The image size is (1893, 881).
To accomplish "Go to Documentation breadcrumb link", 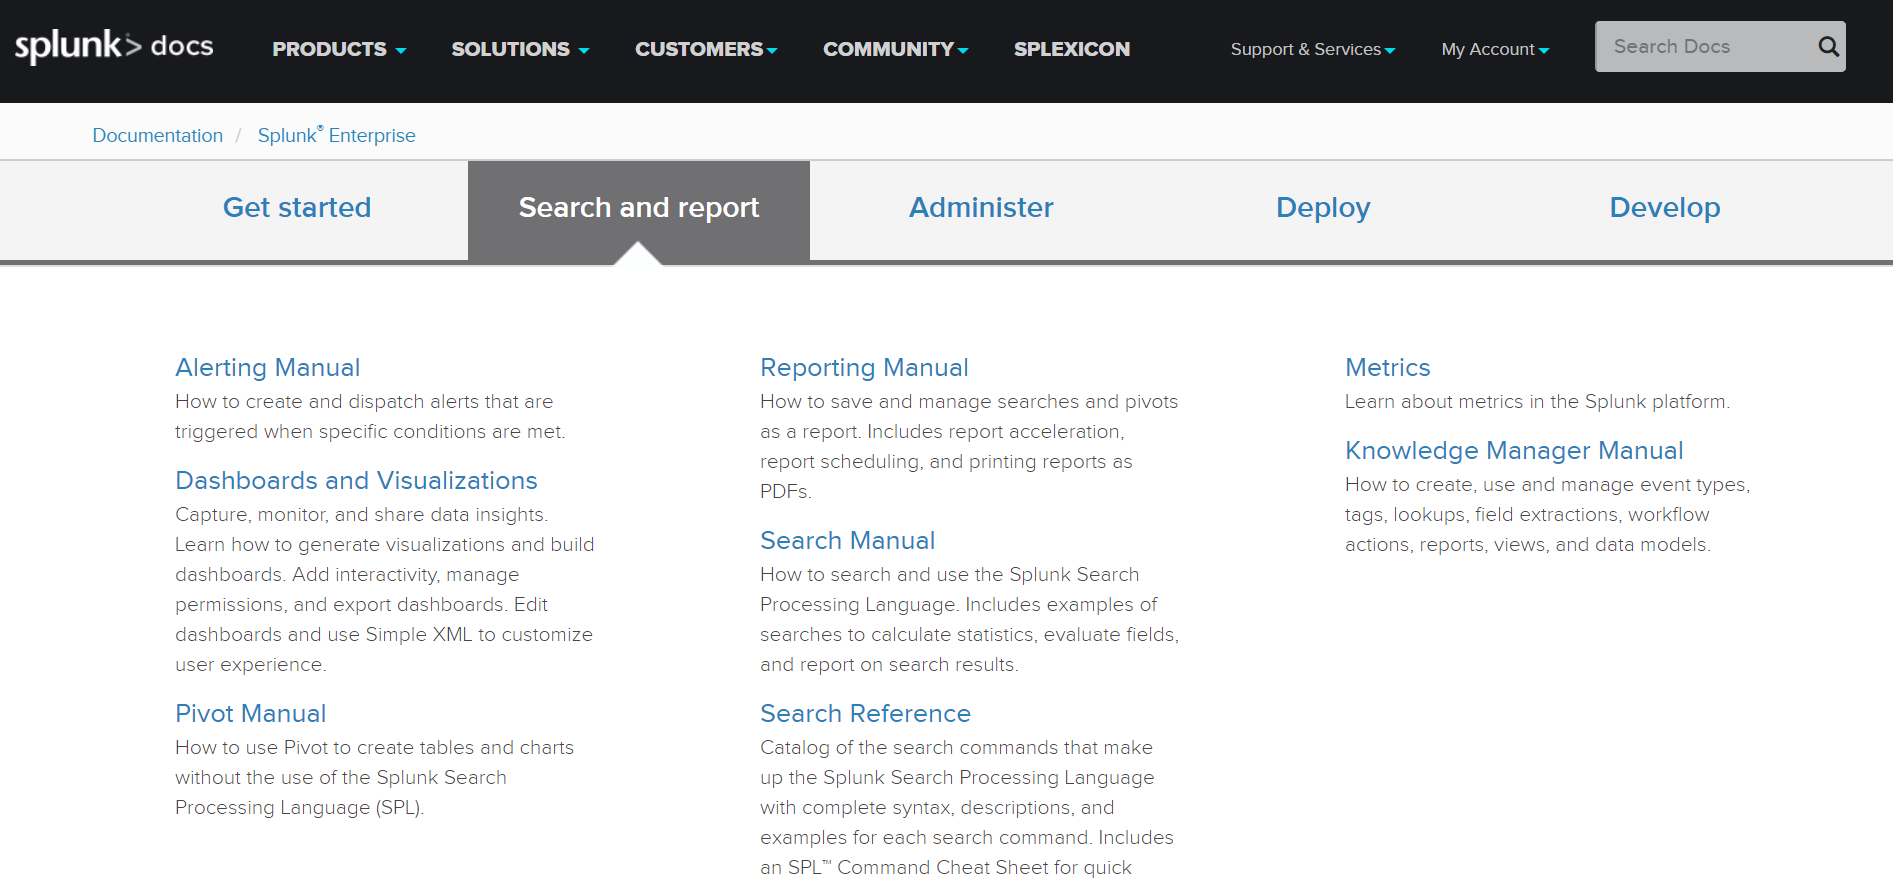I will pos(158,135).
